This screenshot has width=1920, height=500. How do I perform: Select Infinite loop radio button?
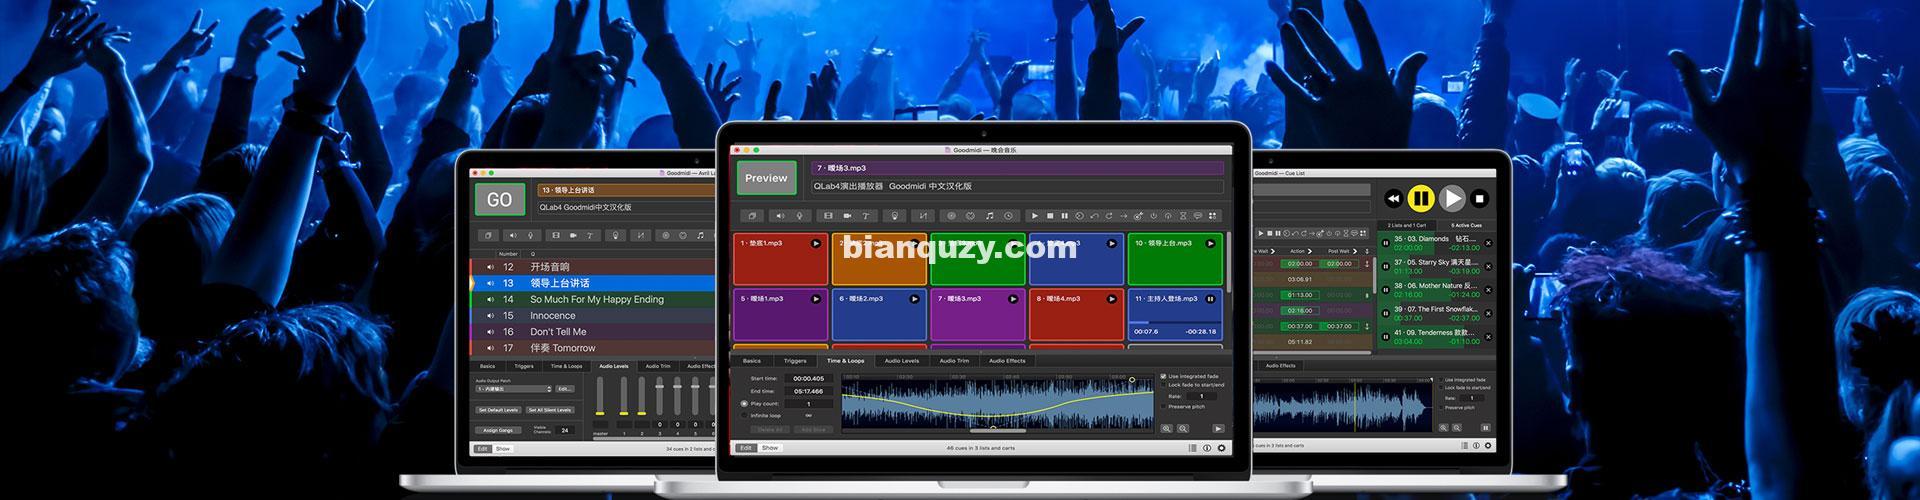click(744, 415)
